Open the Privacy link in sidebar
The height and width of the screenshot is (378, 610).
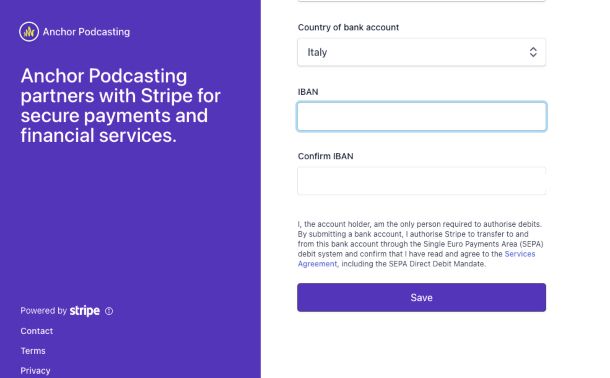(35, 371)
